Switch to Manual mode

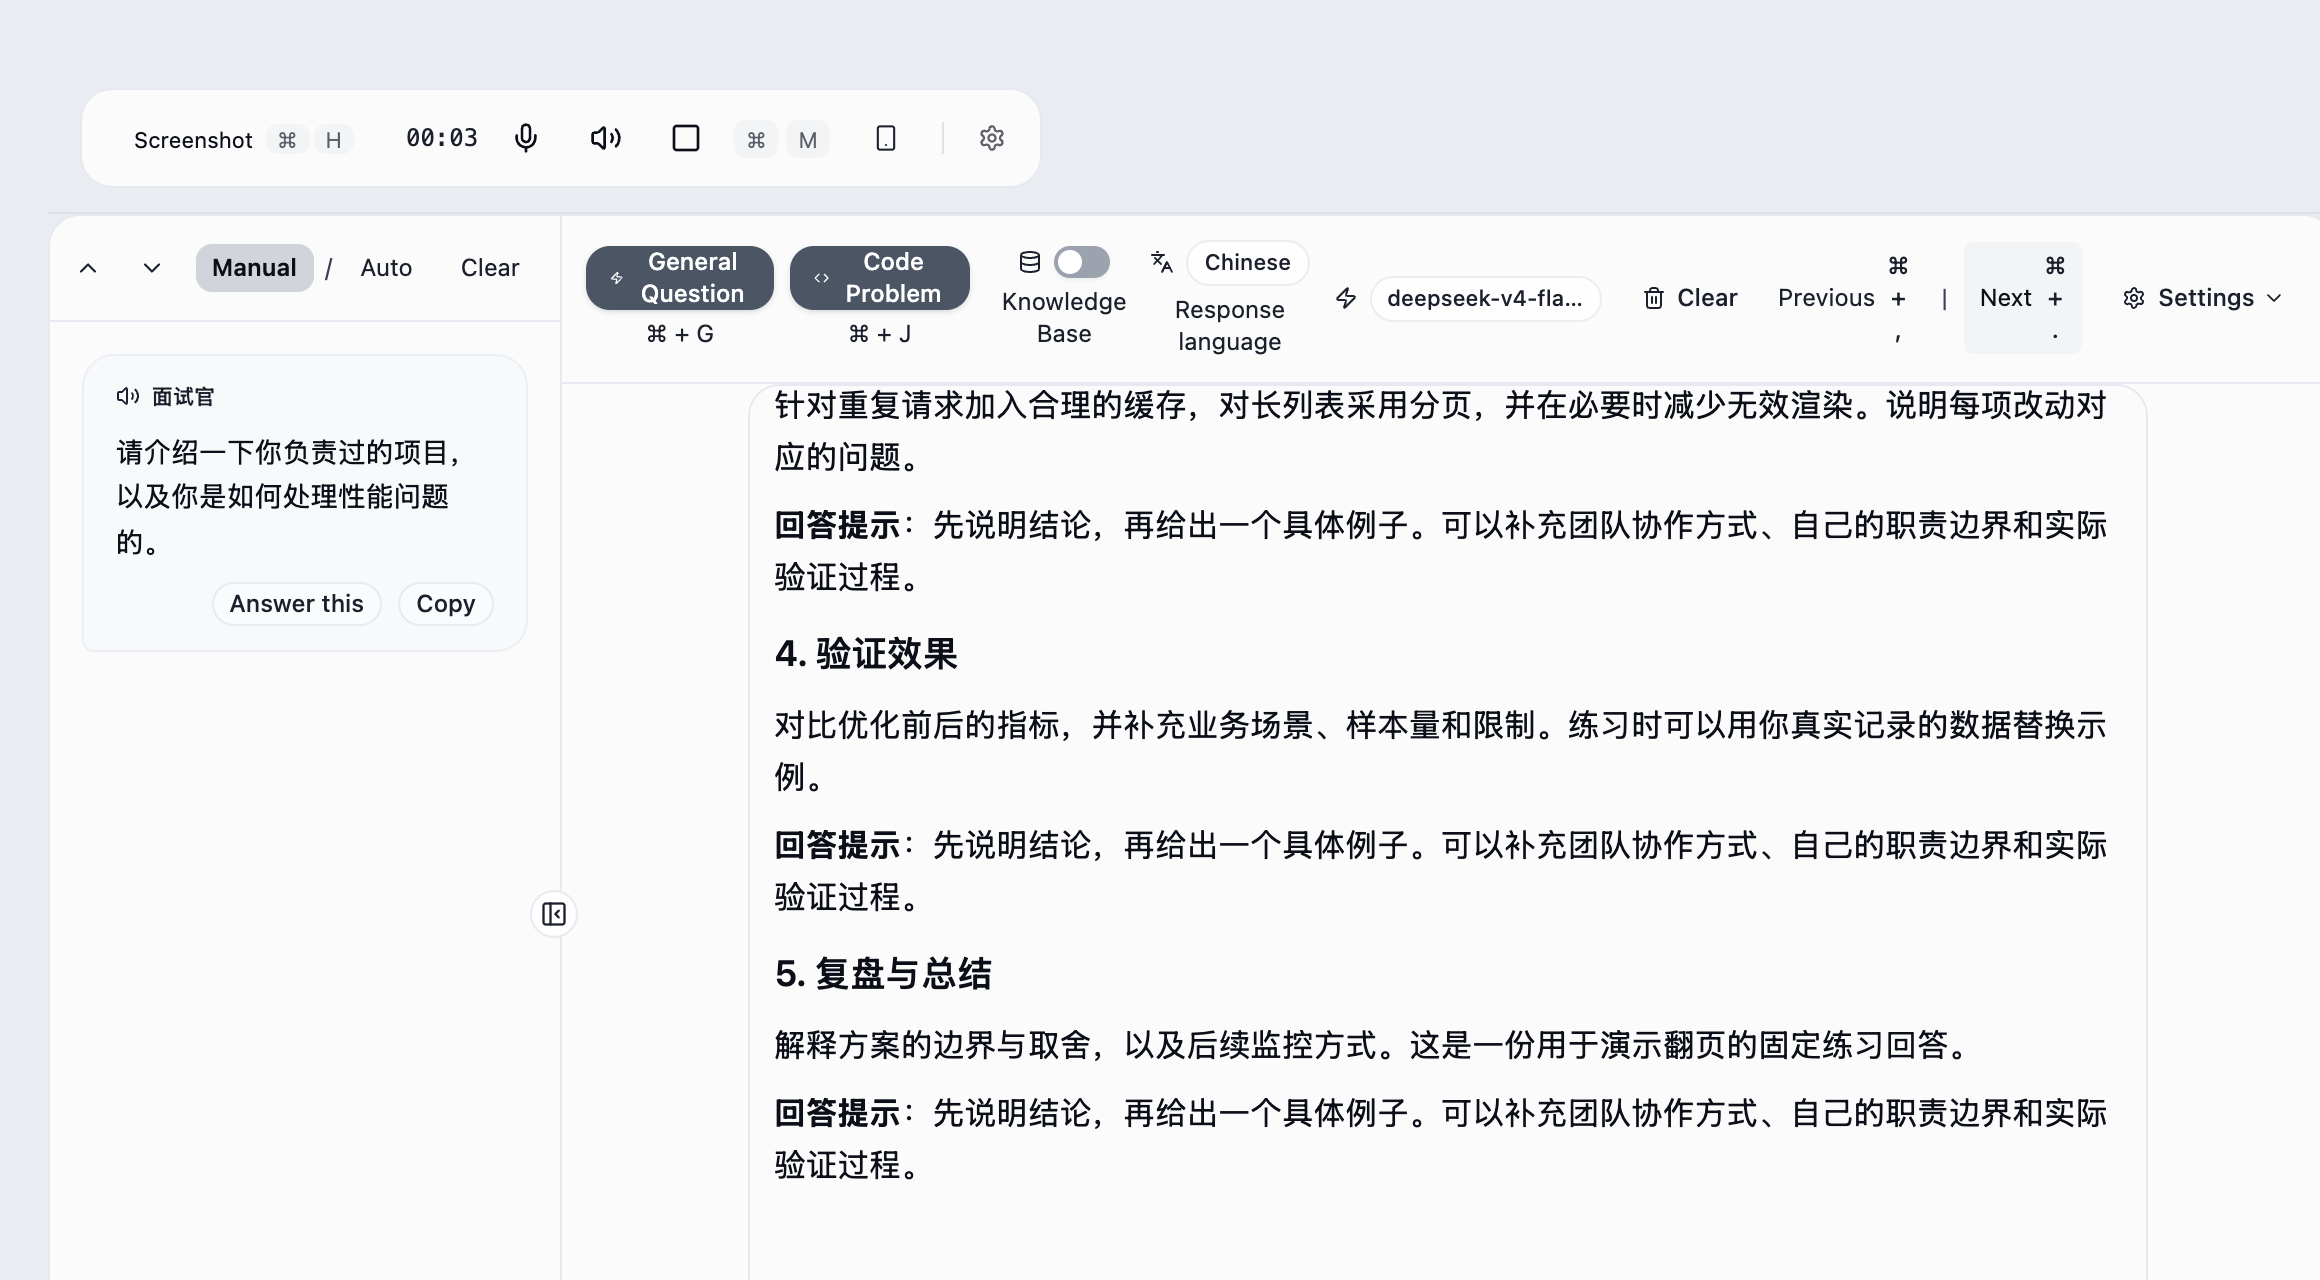[x=254, y=268]
